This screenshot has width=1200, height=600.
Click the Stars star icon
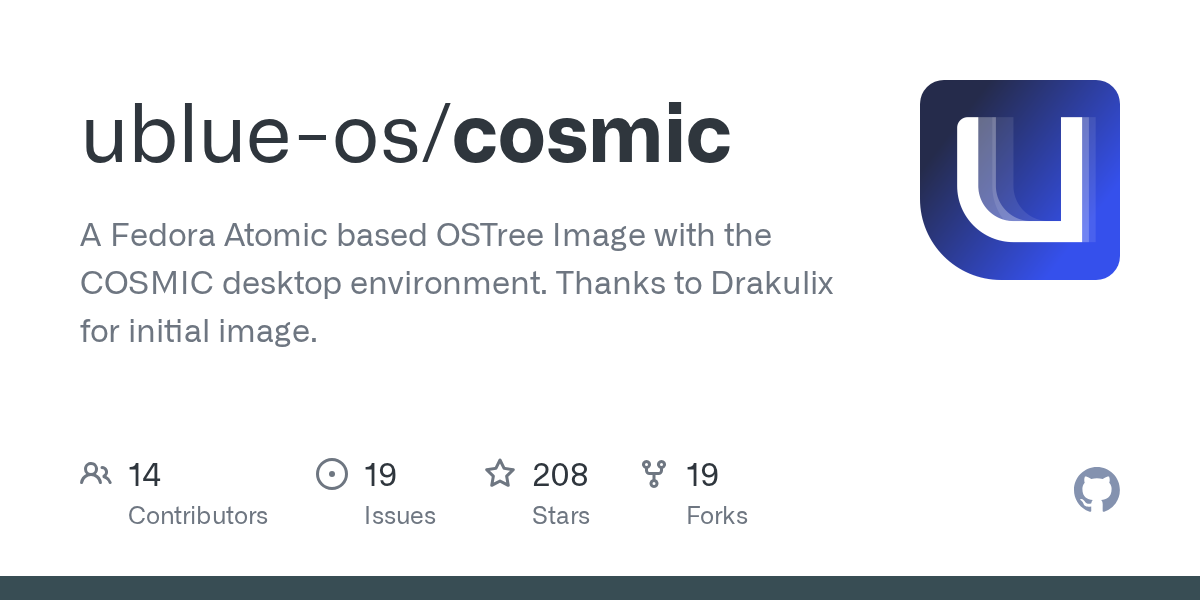point(500,474)
